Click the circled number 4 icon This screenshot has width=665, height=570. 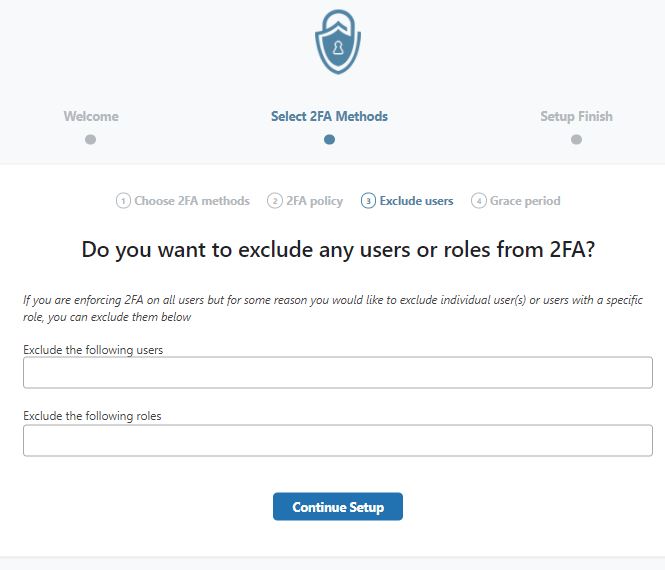coord(478,201)
